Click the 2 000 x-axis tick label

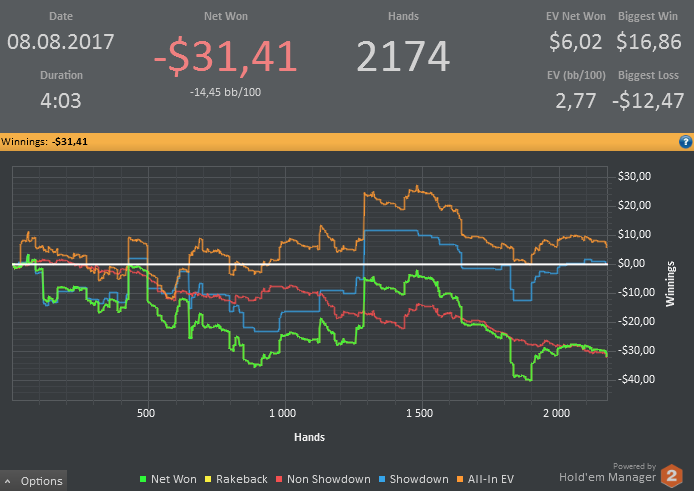pos(556,414)
